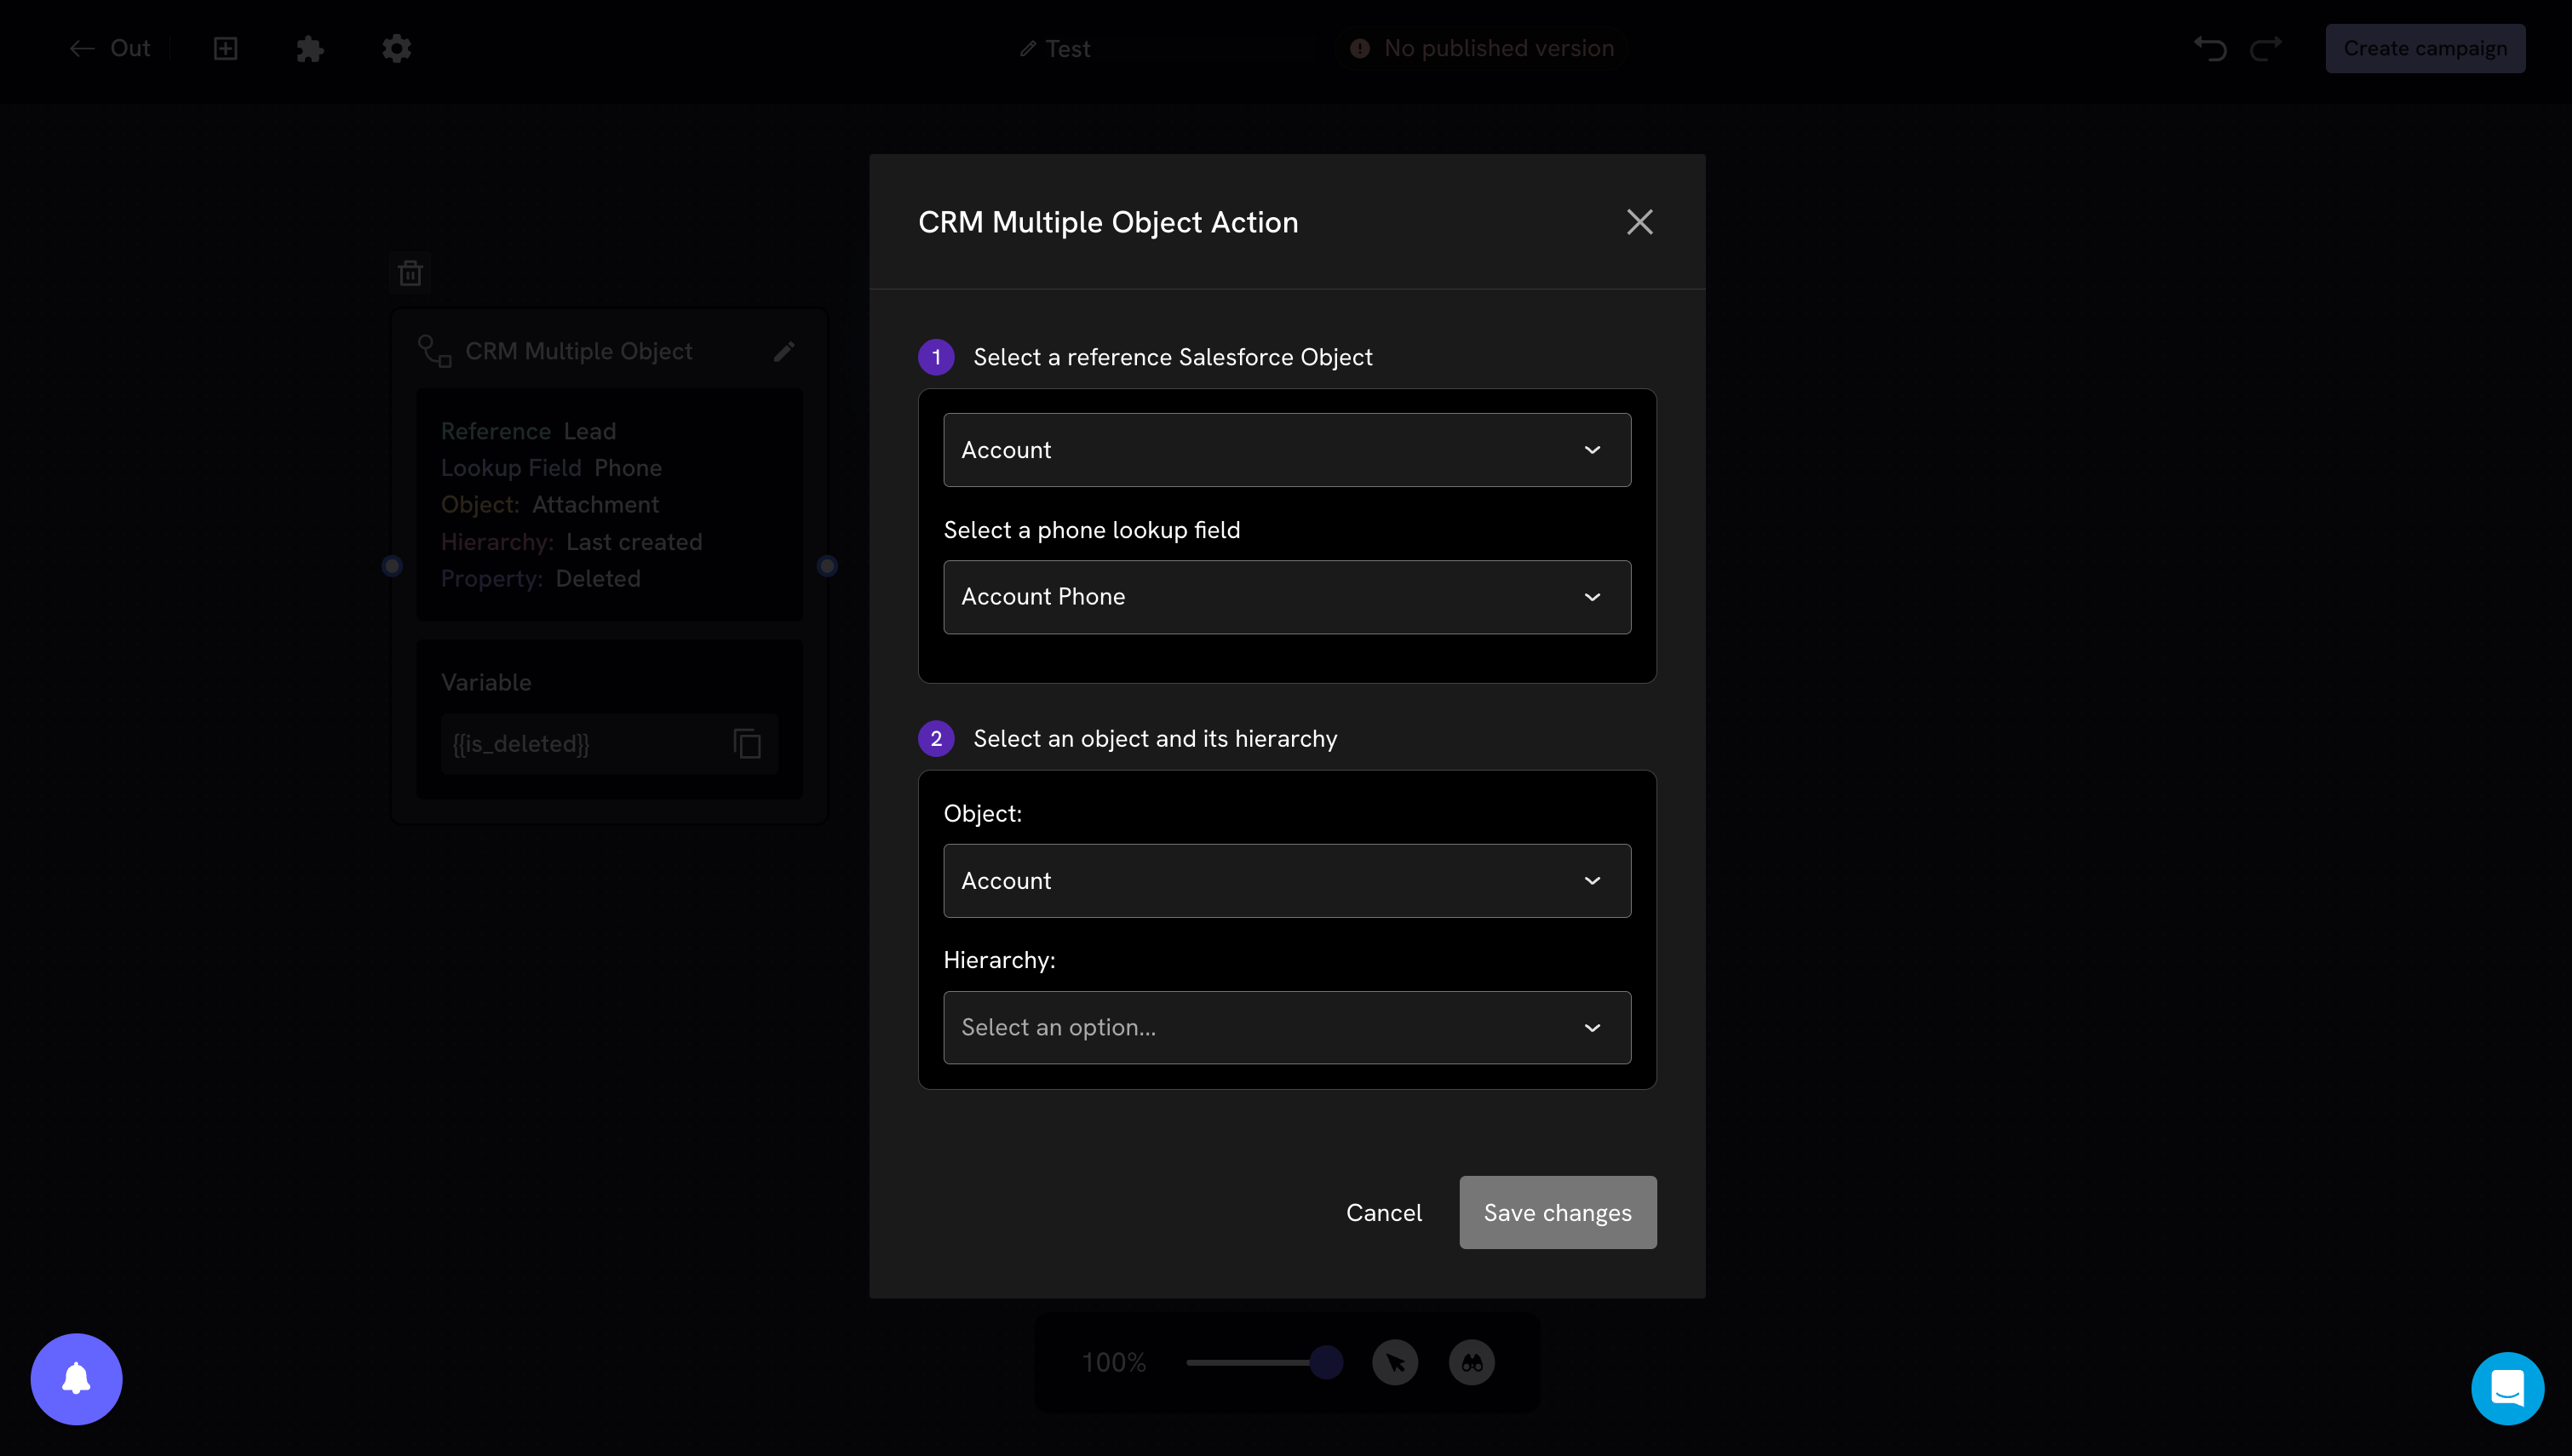Screen dimensions: 2572x1456
Task: Open notifications bell button
Action: (76, 1379)
